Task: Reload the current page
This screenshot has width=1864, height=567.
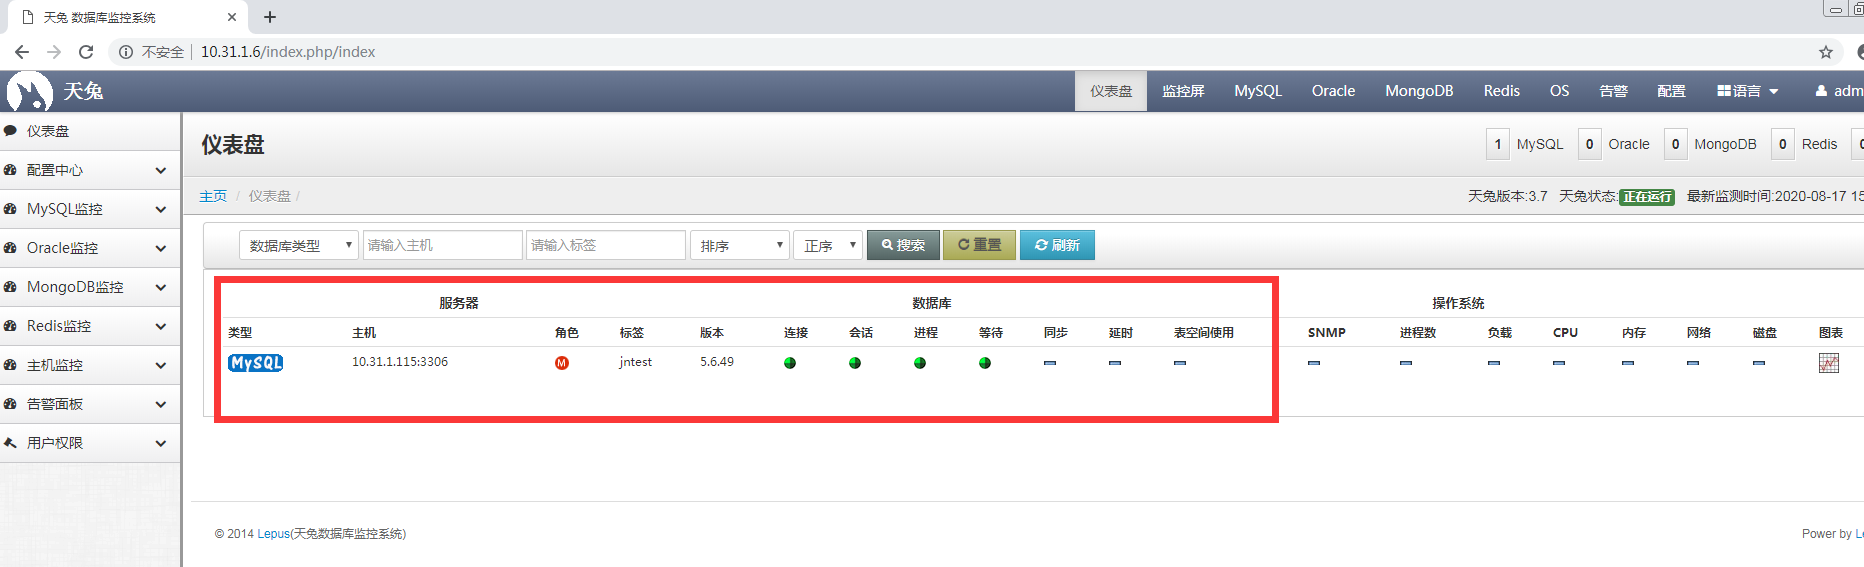Action: tap(86, 52)
